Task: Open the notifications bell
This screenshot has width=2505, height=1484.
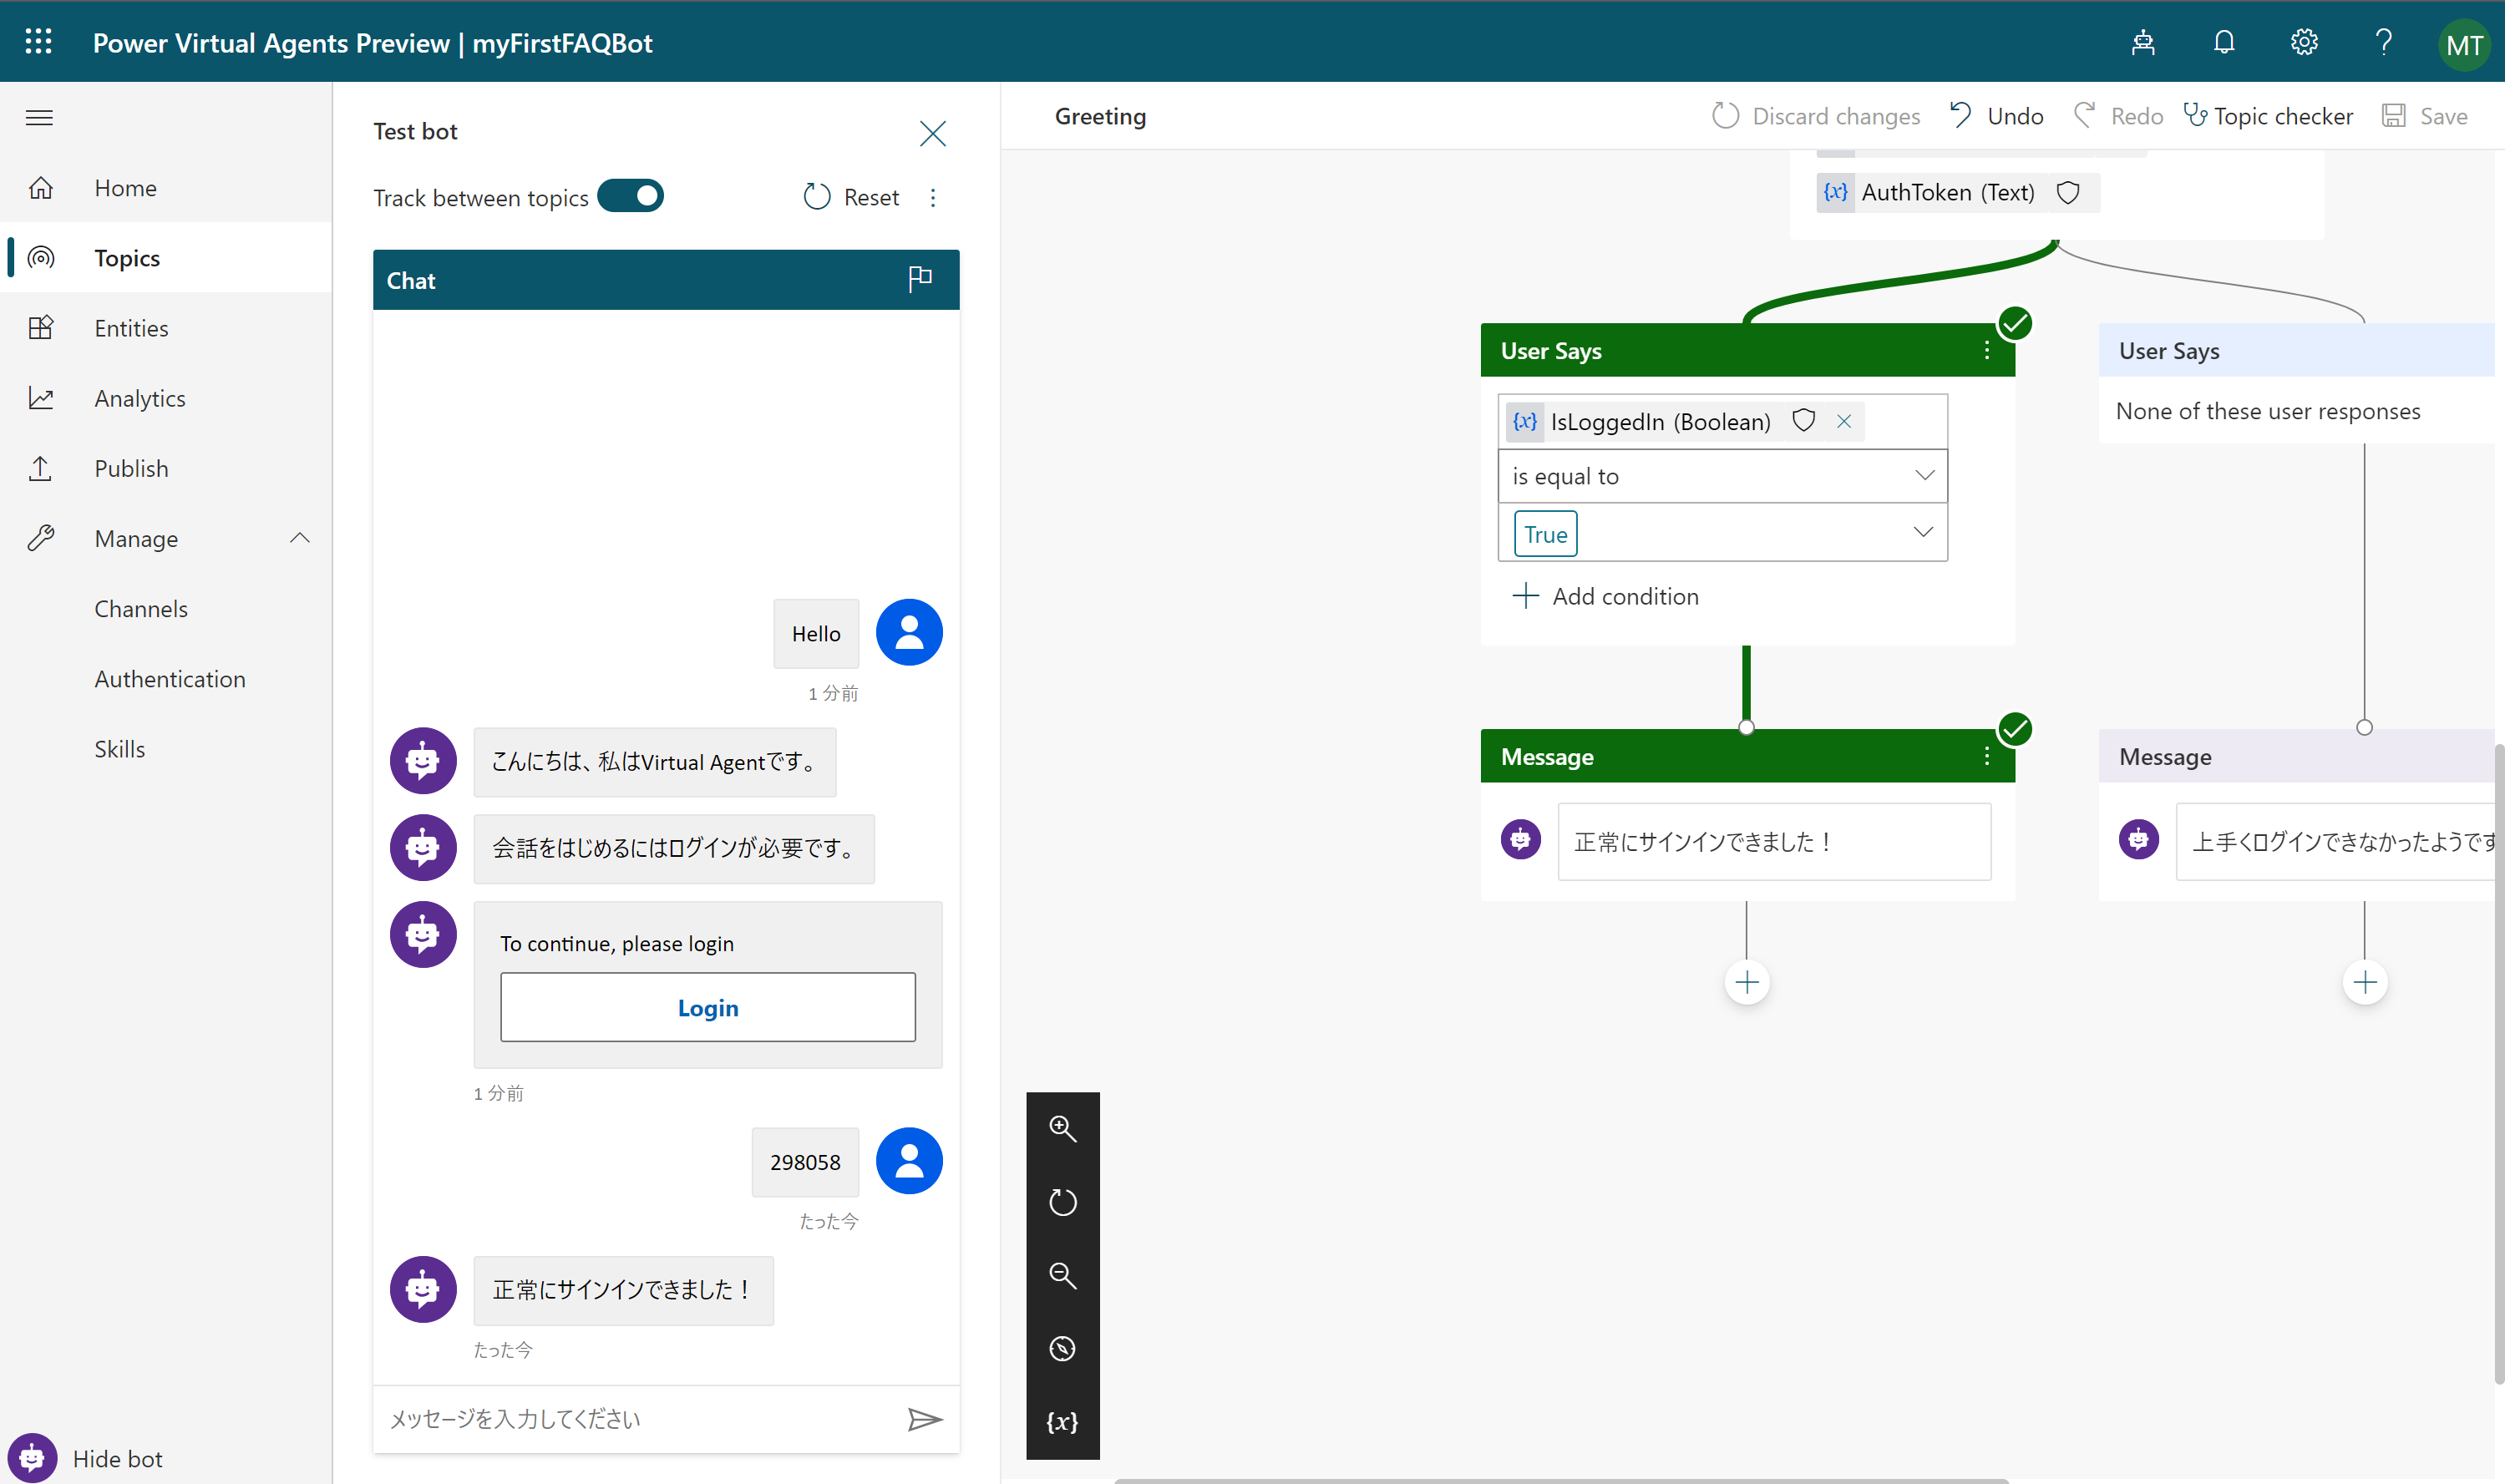Action: (x=2224, y=42)
